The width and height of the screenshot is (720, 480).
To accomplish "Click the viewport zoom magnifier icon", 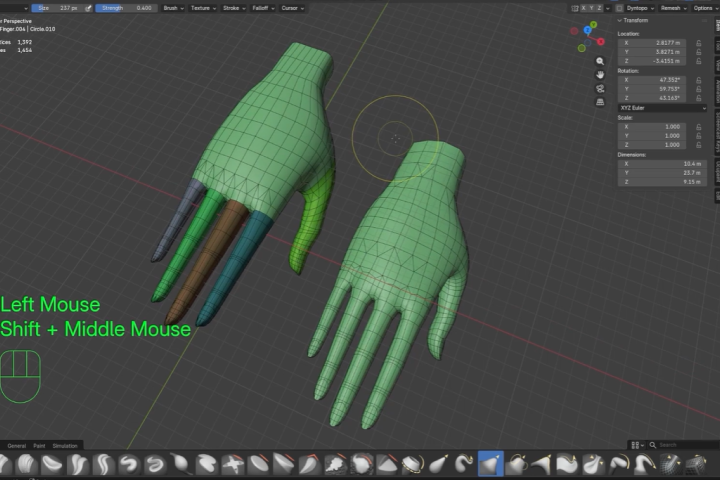I will click(600, 61).
